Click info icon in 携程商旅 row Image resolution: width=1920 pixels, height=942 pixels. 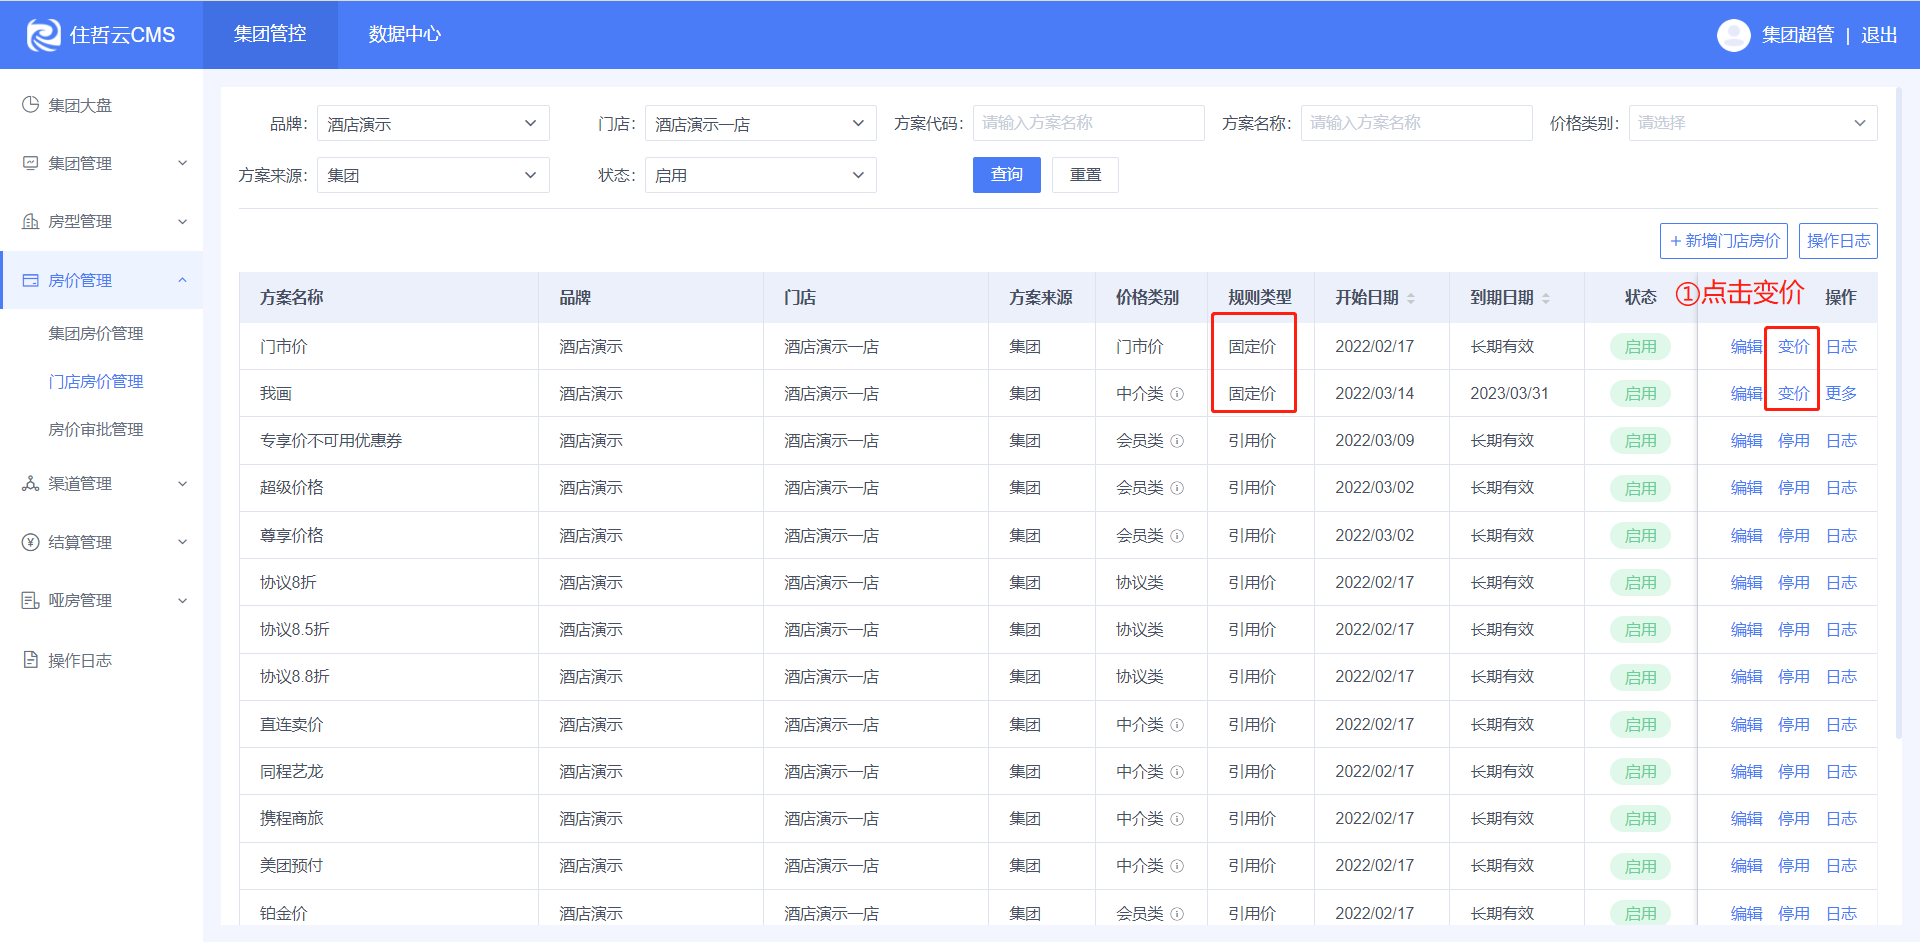[x=1177, y=819]
